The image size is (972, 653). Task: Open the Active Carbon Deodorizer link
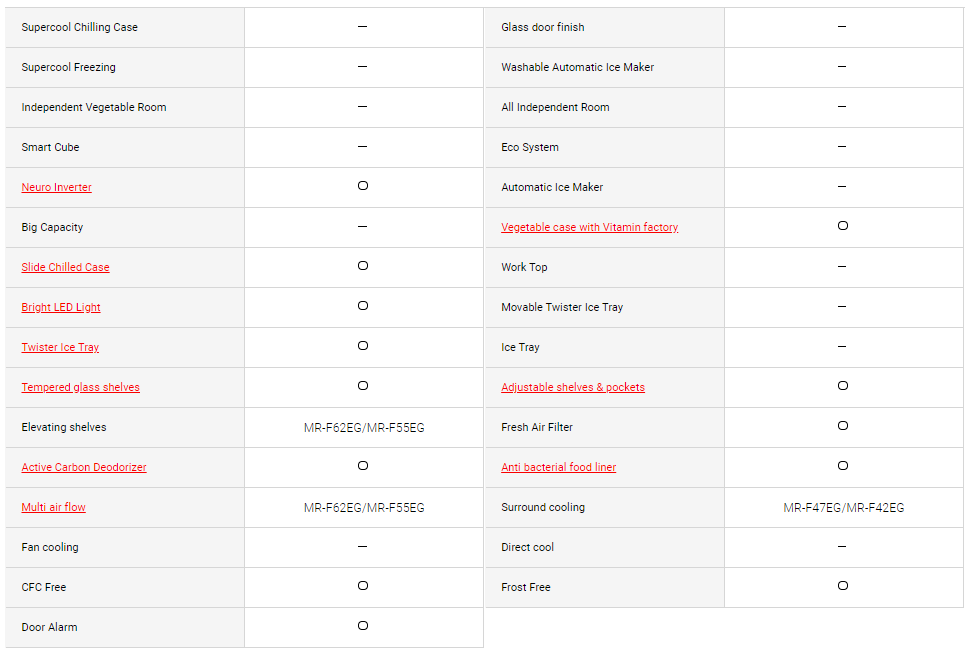84,467
